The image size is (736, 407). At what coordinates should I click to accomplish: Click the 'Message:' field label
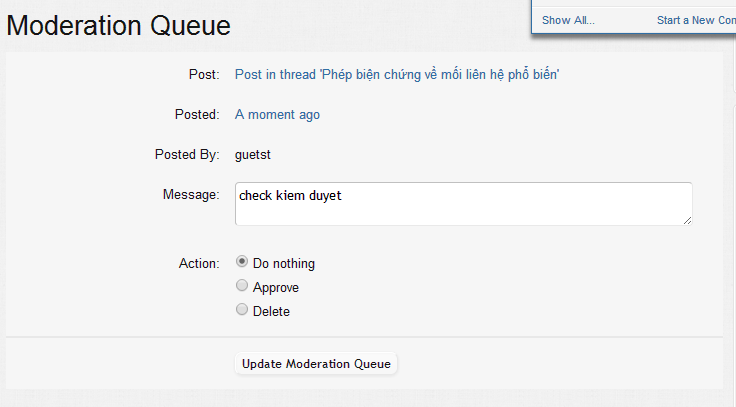pyautogui.click(x=190, y=194)
